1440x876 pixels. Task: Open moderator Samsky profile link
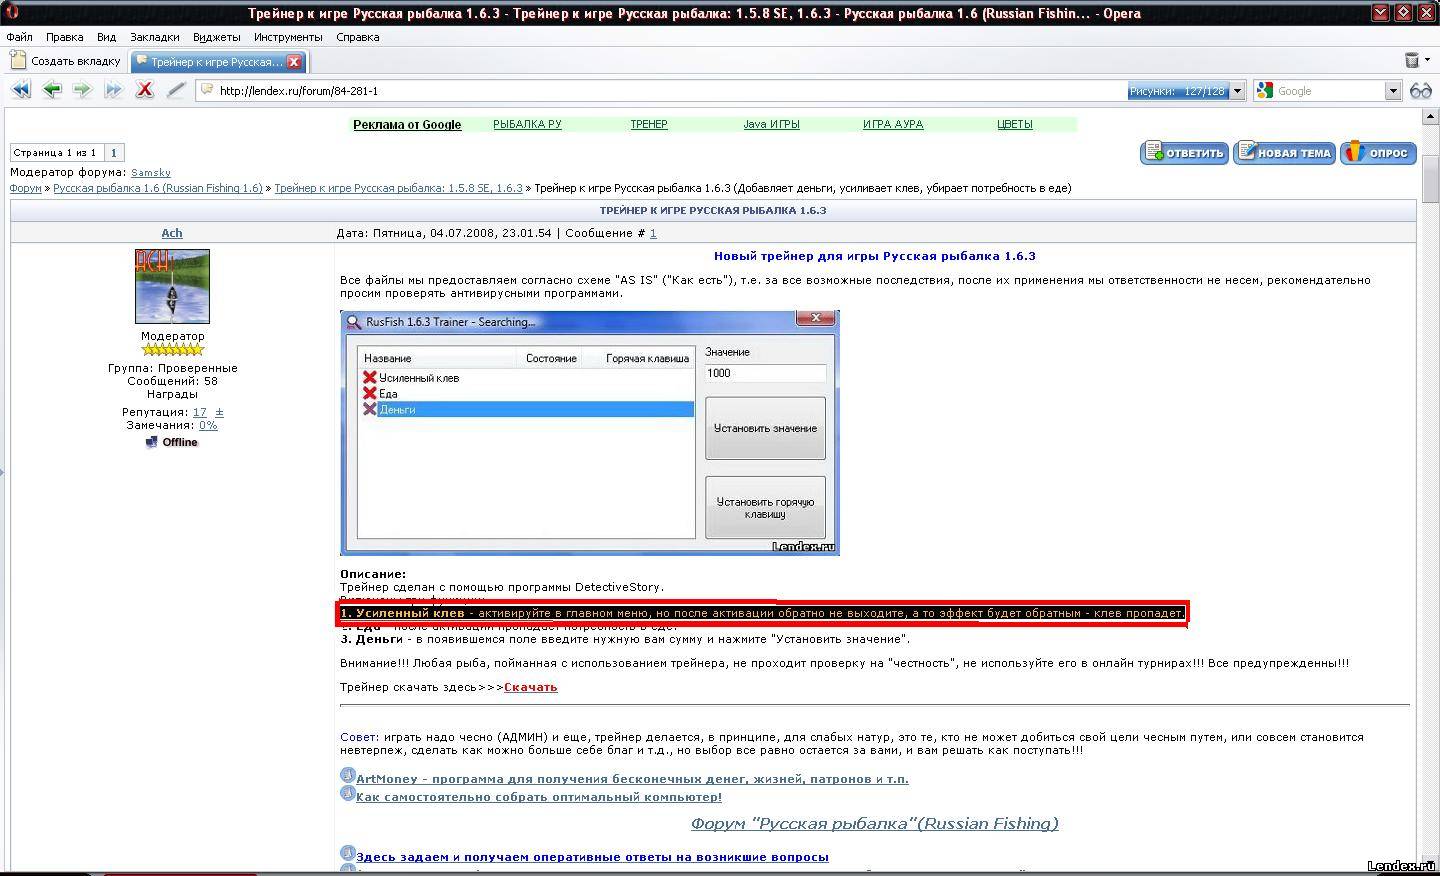tap(151, 173)
